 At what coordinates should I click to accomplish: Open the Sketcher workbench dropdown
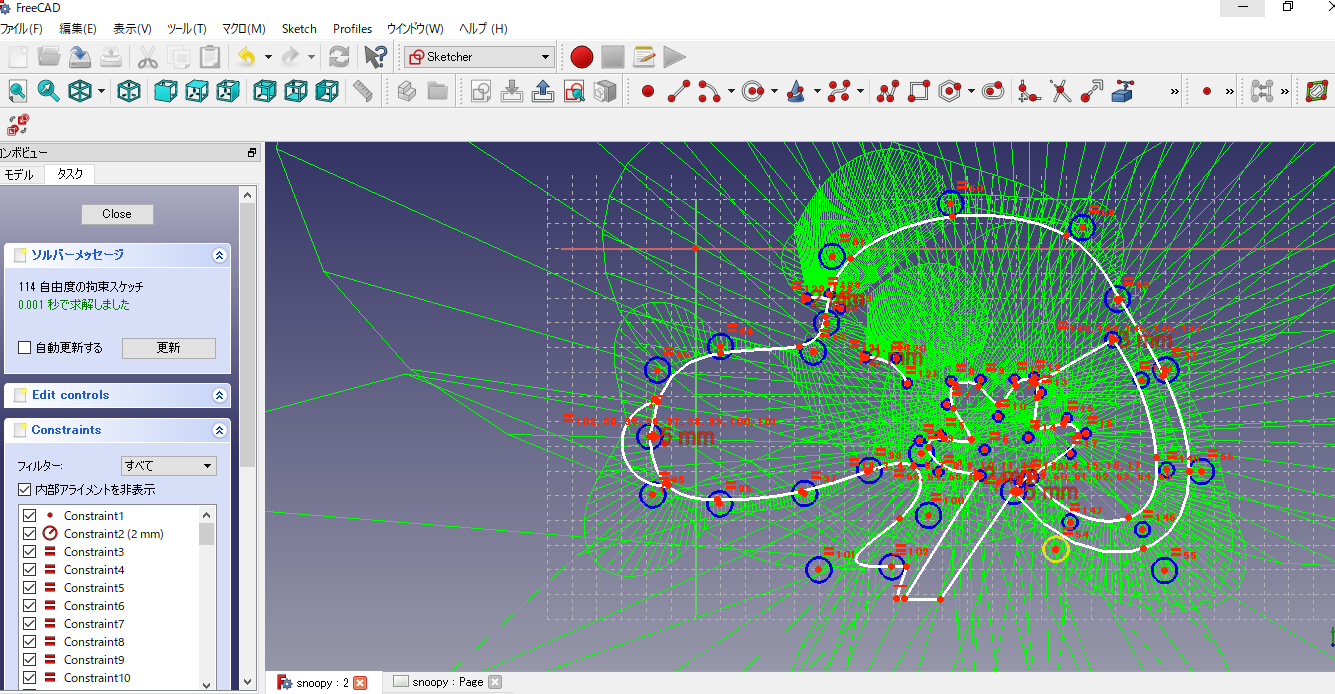coord(479,57)
